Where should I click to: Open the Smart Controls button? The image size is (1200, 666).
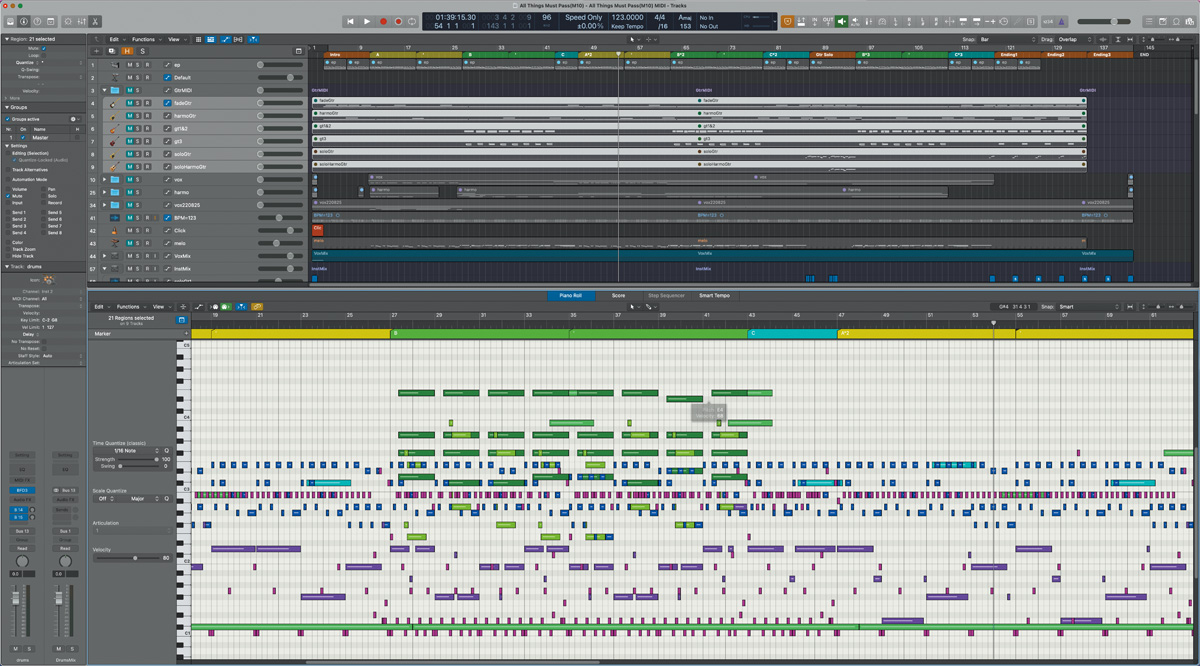coord(68,22)
